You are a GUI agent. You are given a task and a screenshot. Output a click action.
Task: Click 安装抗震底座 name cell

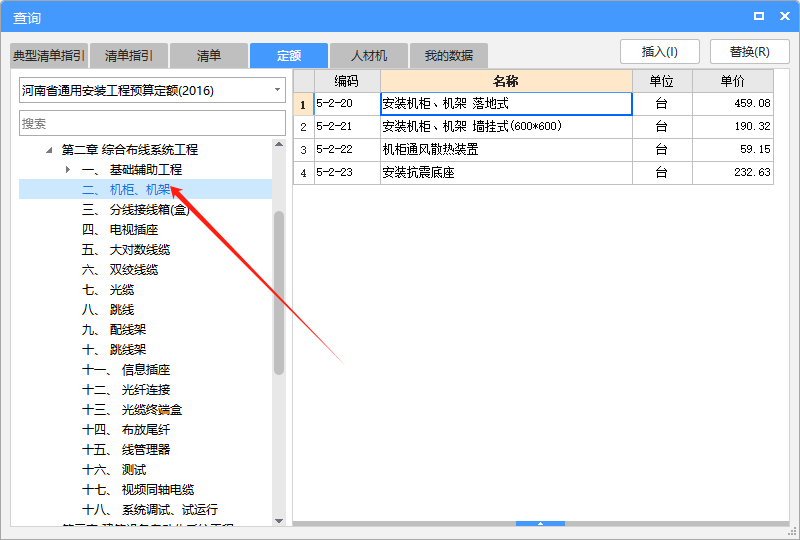click(506, 173)
